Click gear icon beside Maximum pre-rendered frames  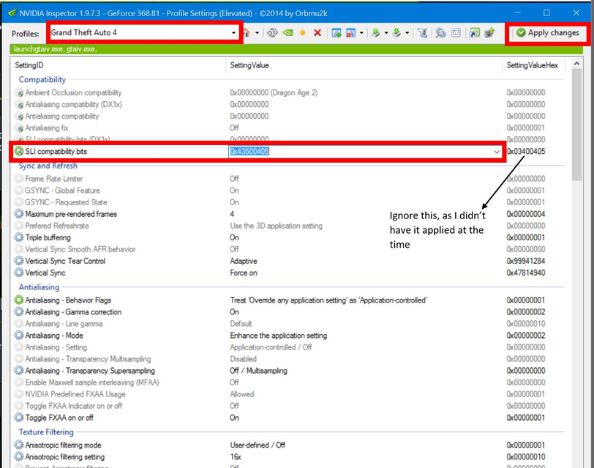tap(19, 214)
